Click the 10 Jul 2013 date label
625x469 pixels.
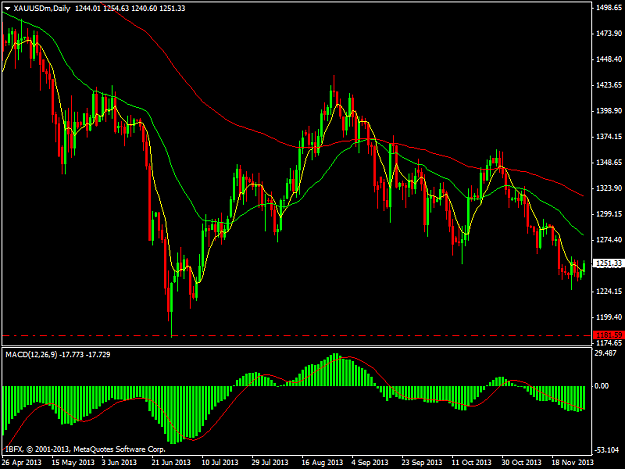click(220, 462)
